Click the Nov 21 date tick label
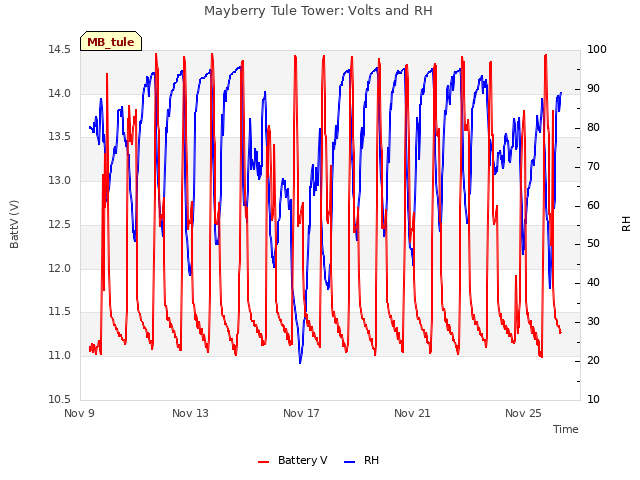Viewport: 640px width, 480px height. click(412, 413)
